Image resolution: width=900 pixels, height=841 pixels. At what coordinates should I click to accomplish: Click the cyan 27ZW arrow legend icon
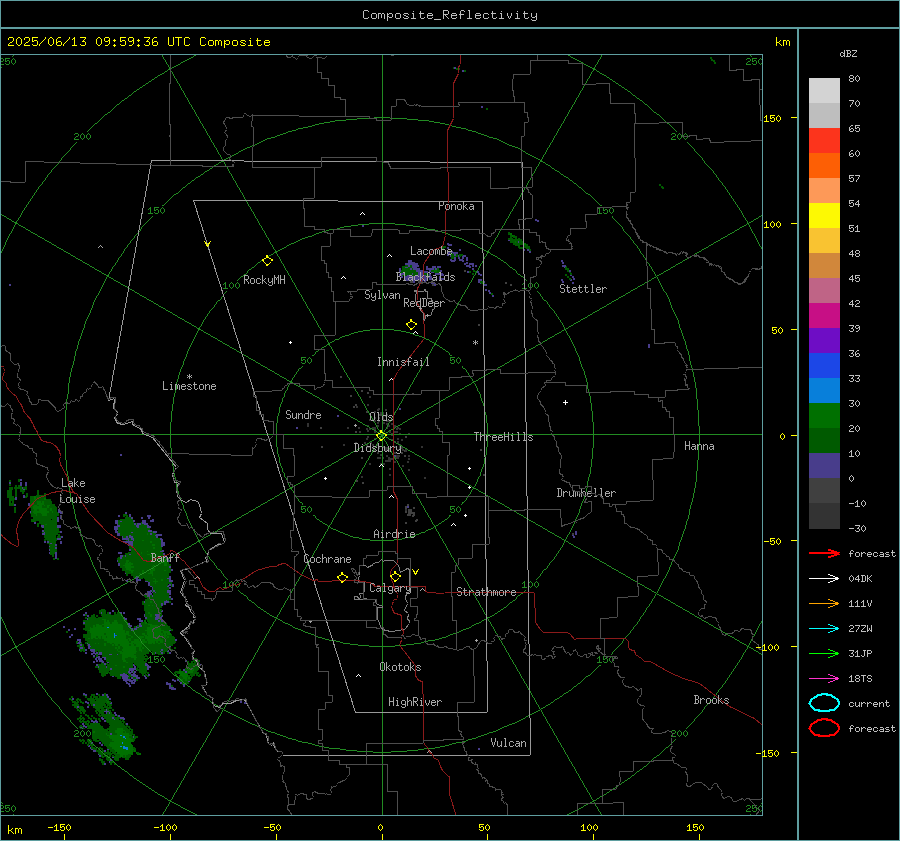coord(824,629)
